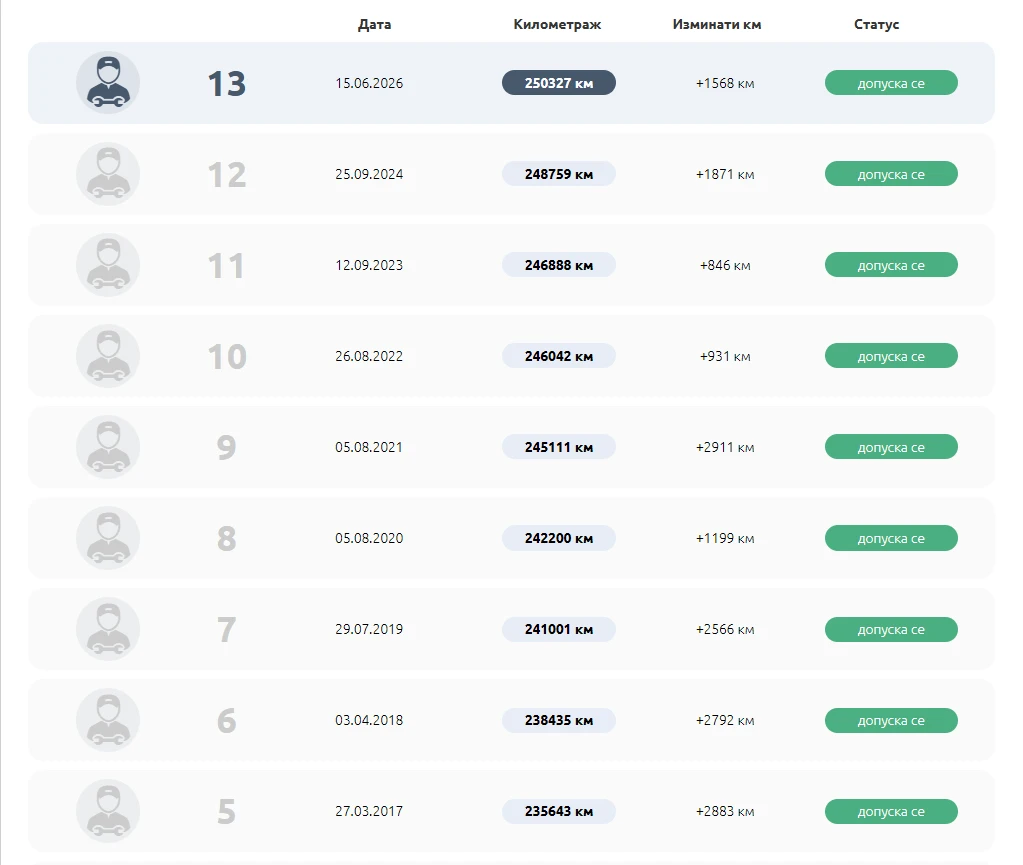Click the 'допуска се' status for 12.09.2023
1023x865 pixels.
[891, 265]
